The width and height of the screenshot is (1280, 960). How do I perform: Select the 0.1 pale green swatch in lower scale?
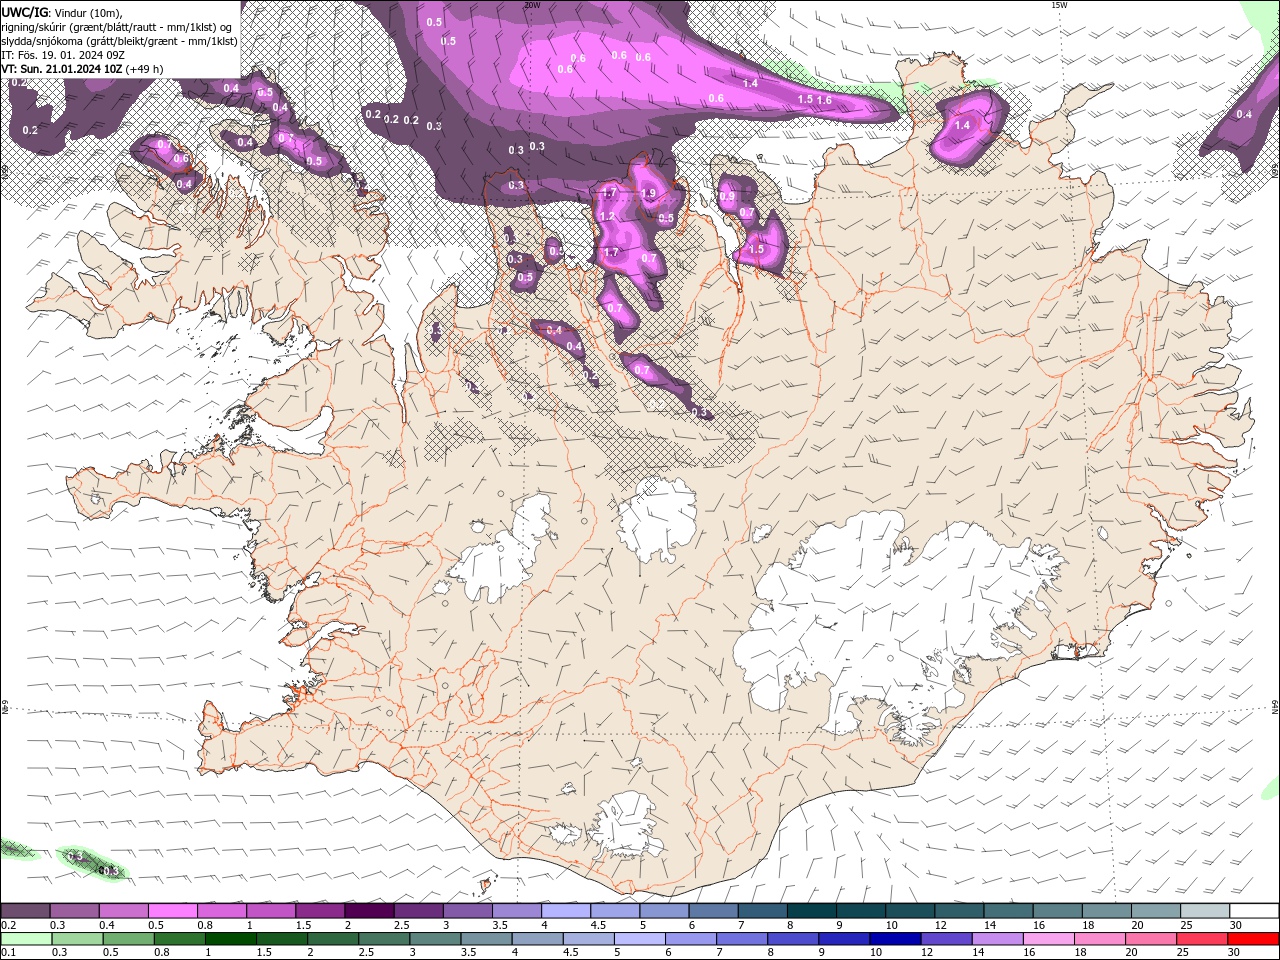coord(25,939)
